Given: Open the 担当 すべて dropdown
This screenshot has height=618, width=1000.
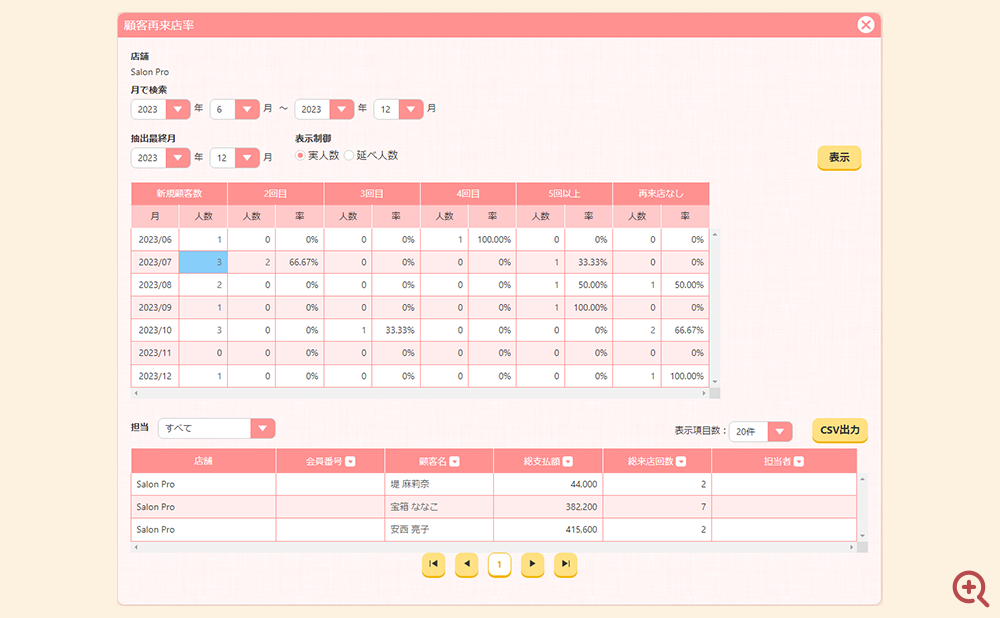Looking at the screenshot, I should pyautogui.click(x=263, y=428).
